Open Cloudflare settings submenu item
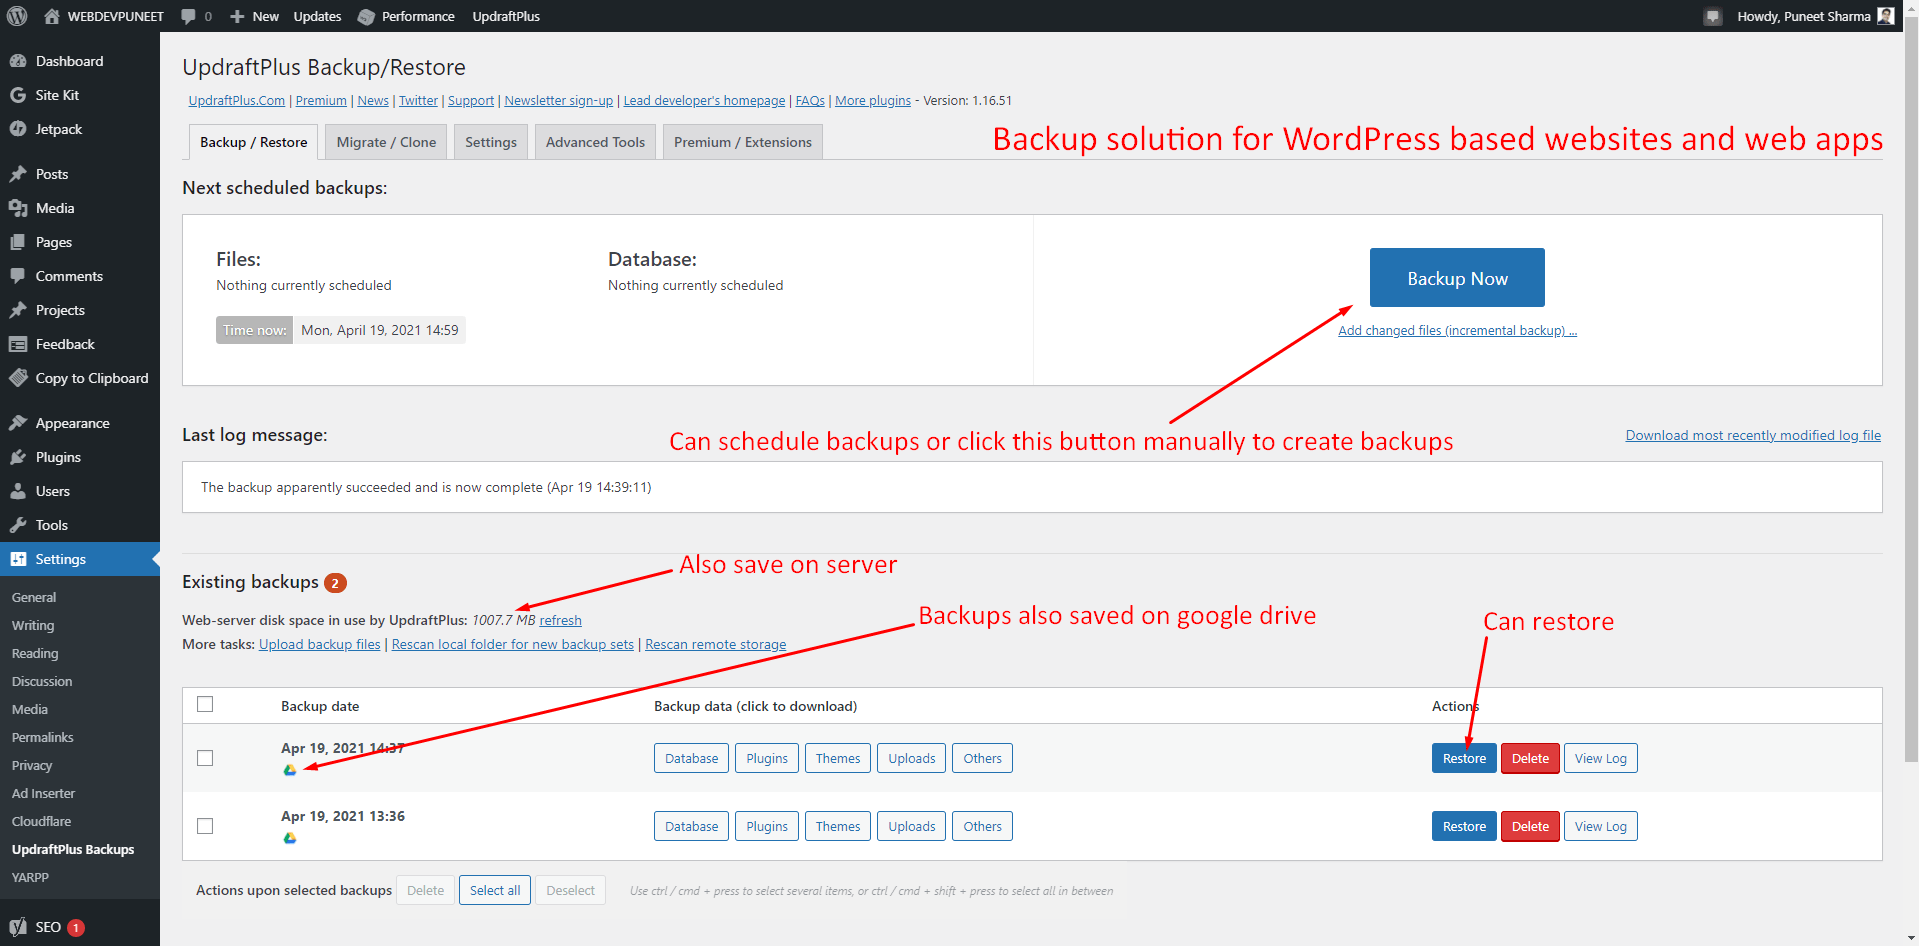The width and height of the screenshot is (1919, 946). point(42,821)
